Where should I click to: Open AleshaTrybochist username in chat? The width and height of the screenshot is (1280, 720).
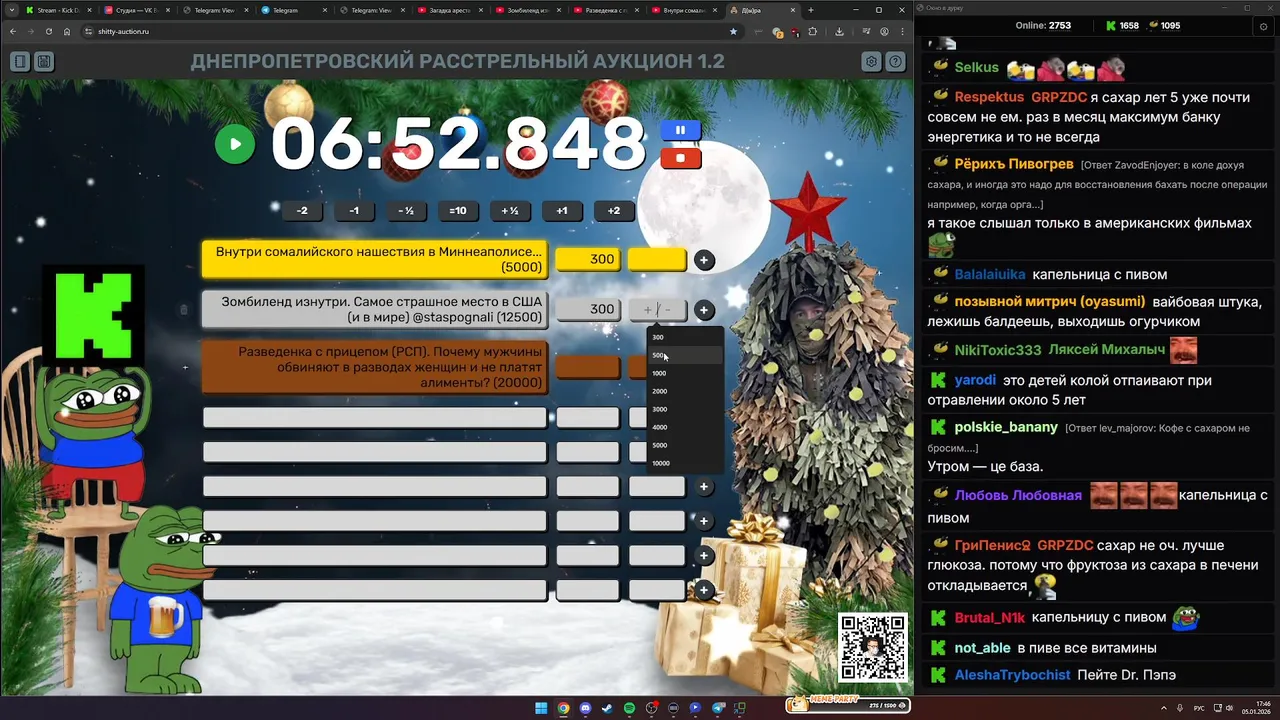click(1012, 675)
